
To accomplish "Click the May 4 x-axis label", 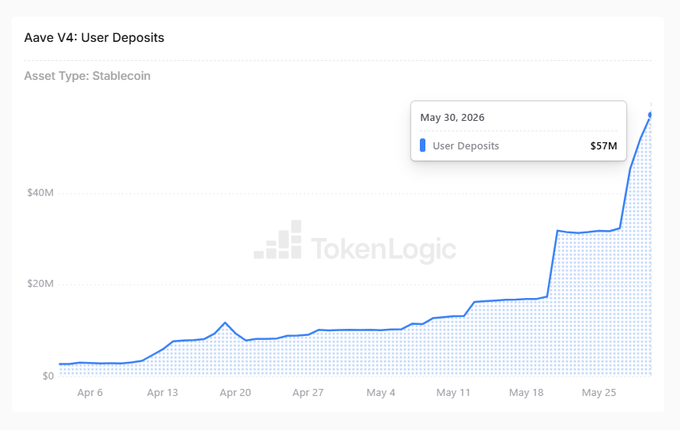I will [381, 393].
